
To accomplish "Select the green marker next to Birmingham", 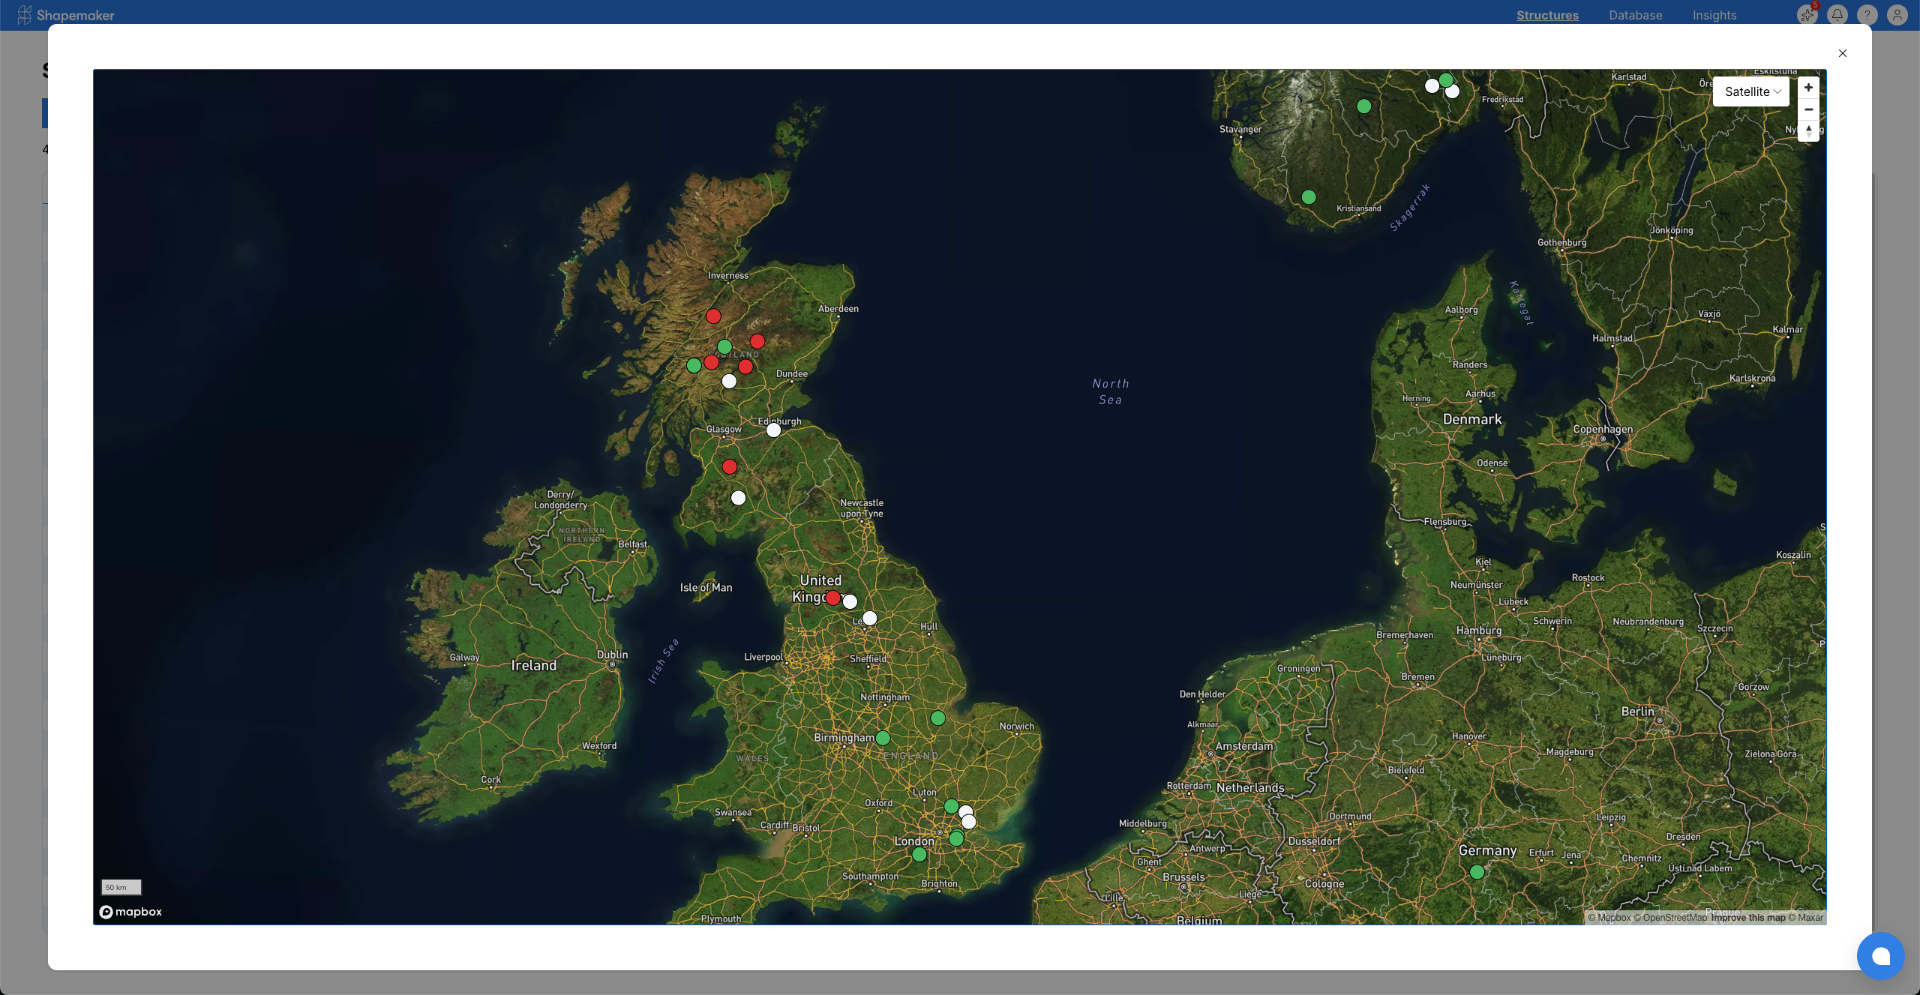I will coord(883,738).
